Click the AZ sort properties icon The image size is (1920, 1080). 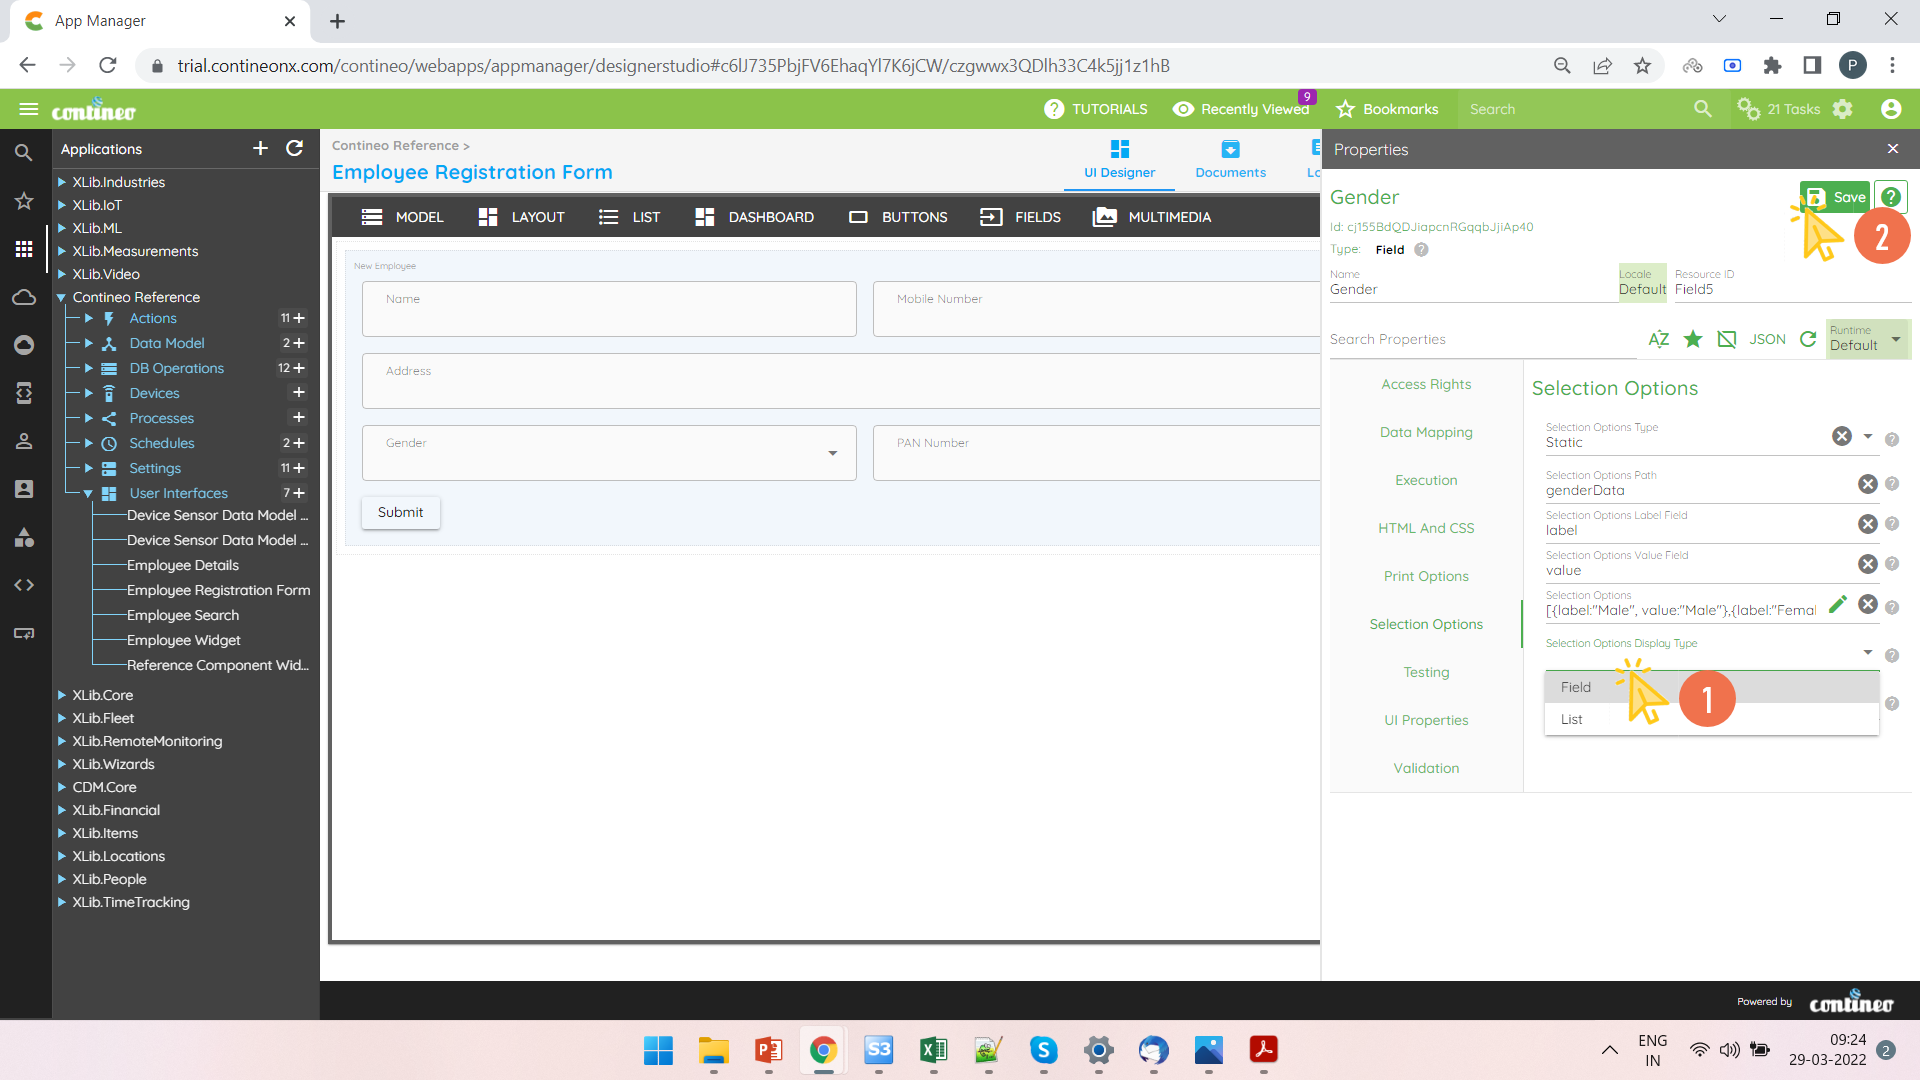click(x=1658, y=339)
